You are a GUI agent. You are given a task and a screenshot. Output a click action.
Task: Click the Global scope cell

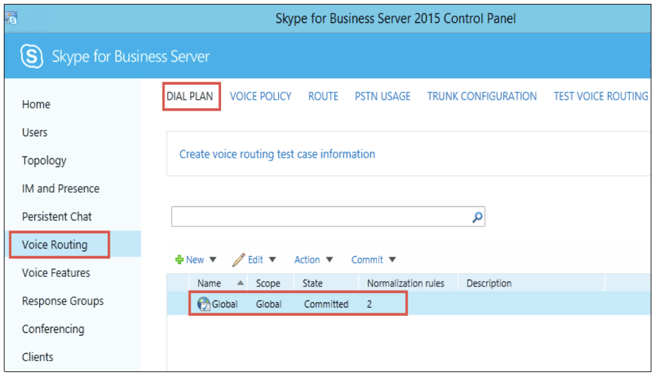pyautogui.click(x=269, y=304)
